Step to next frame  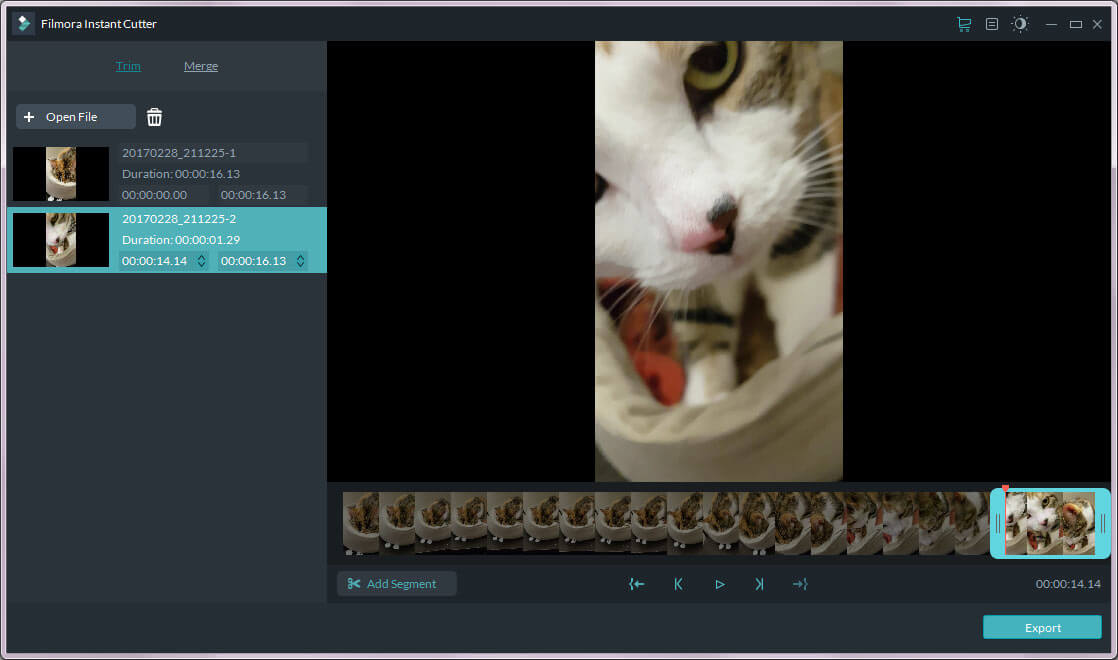click(x=759, y=584)
